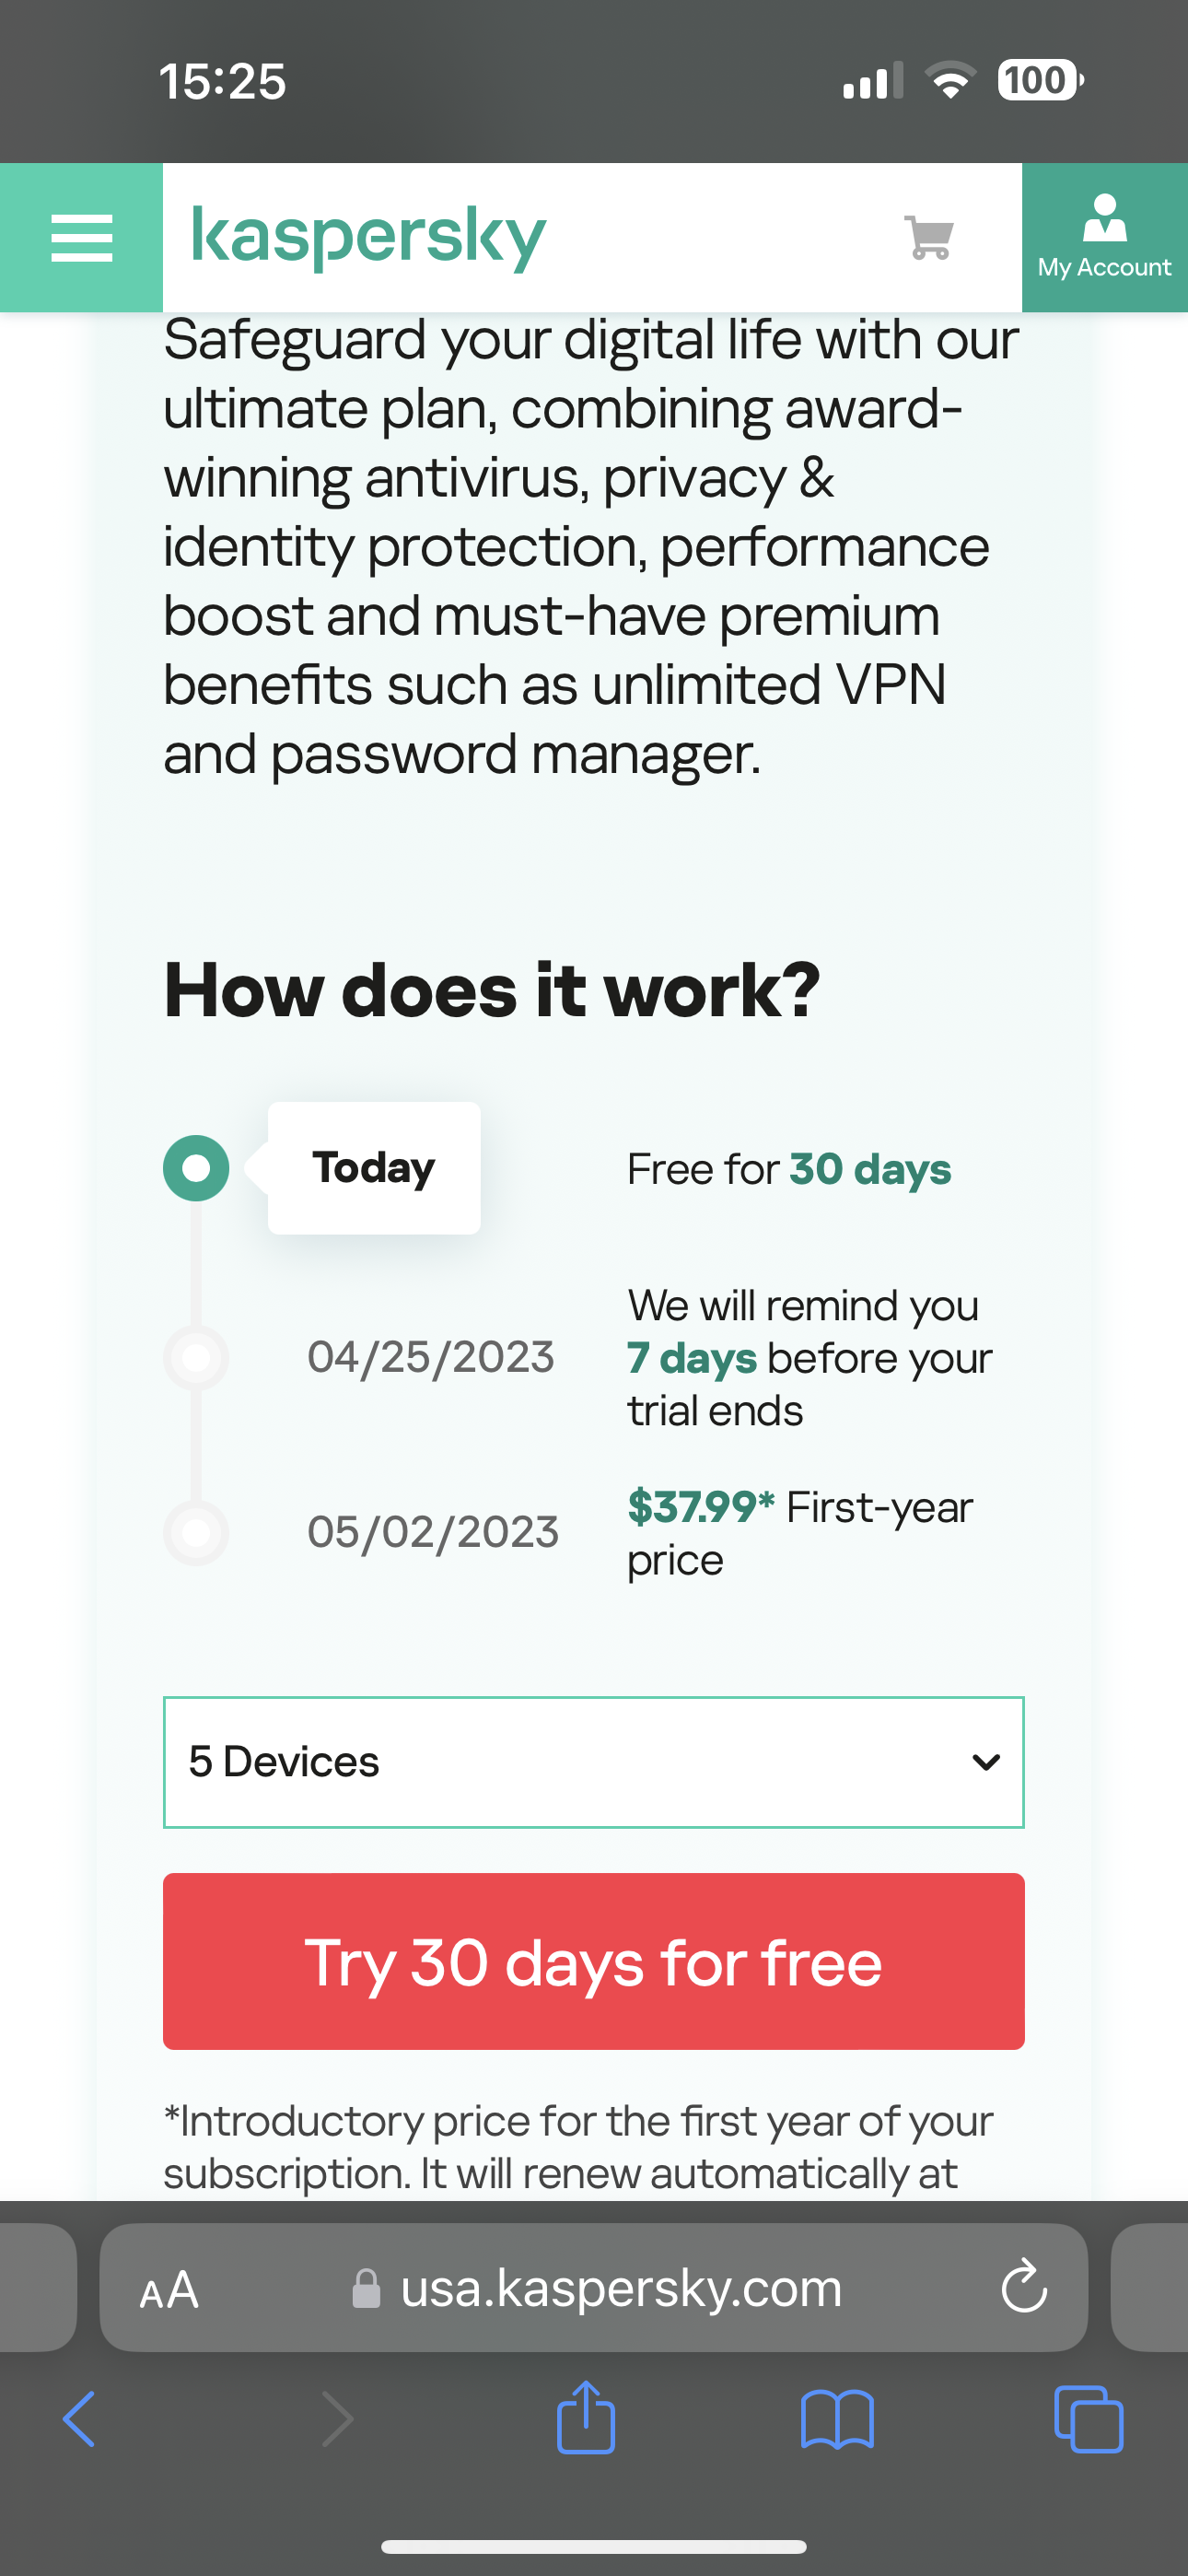Show open Safari tabs
Image resolution: width=1188 pixels, height=2576 pixels.
tap(1088, 2420)
